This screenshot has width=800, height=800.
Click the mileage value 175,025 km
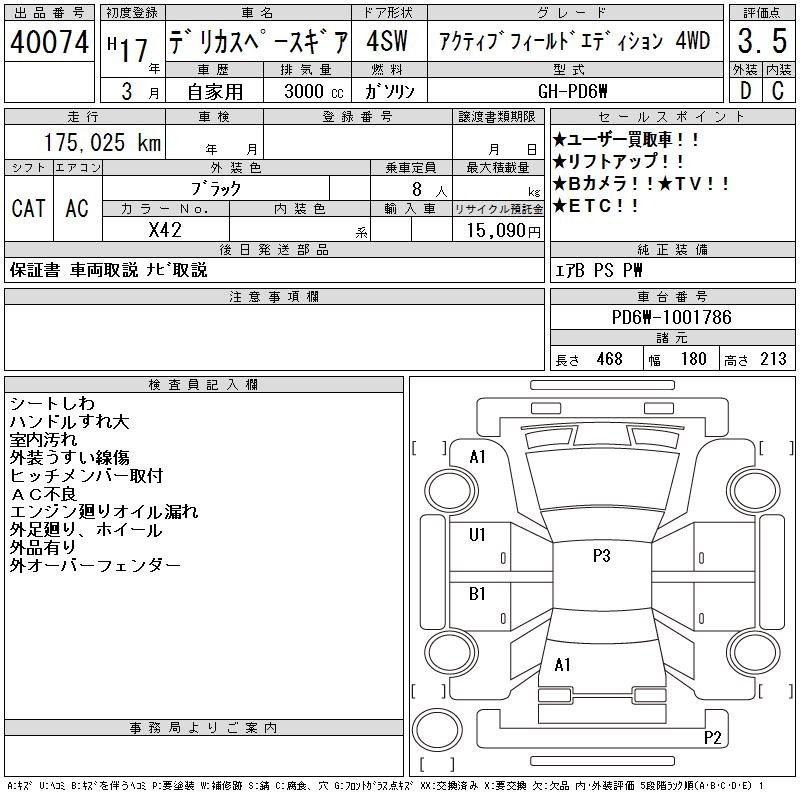click(x=103, y=143)
